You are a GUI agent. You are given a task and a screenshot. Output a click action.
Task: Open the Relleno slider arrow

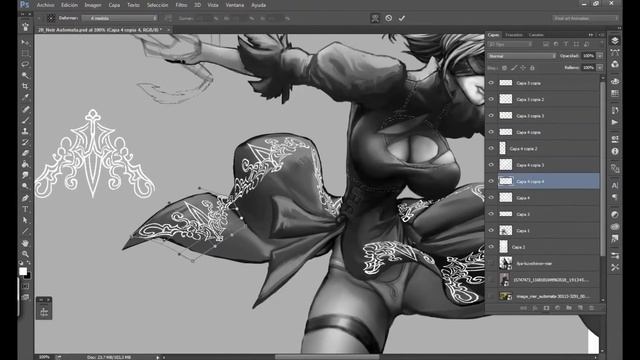[x=600, y=68]
